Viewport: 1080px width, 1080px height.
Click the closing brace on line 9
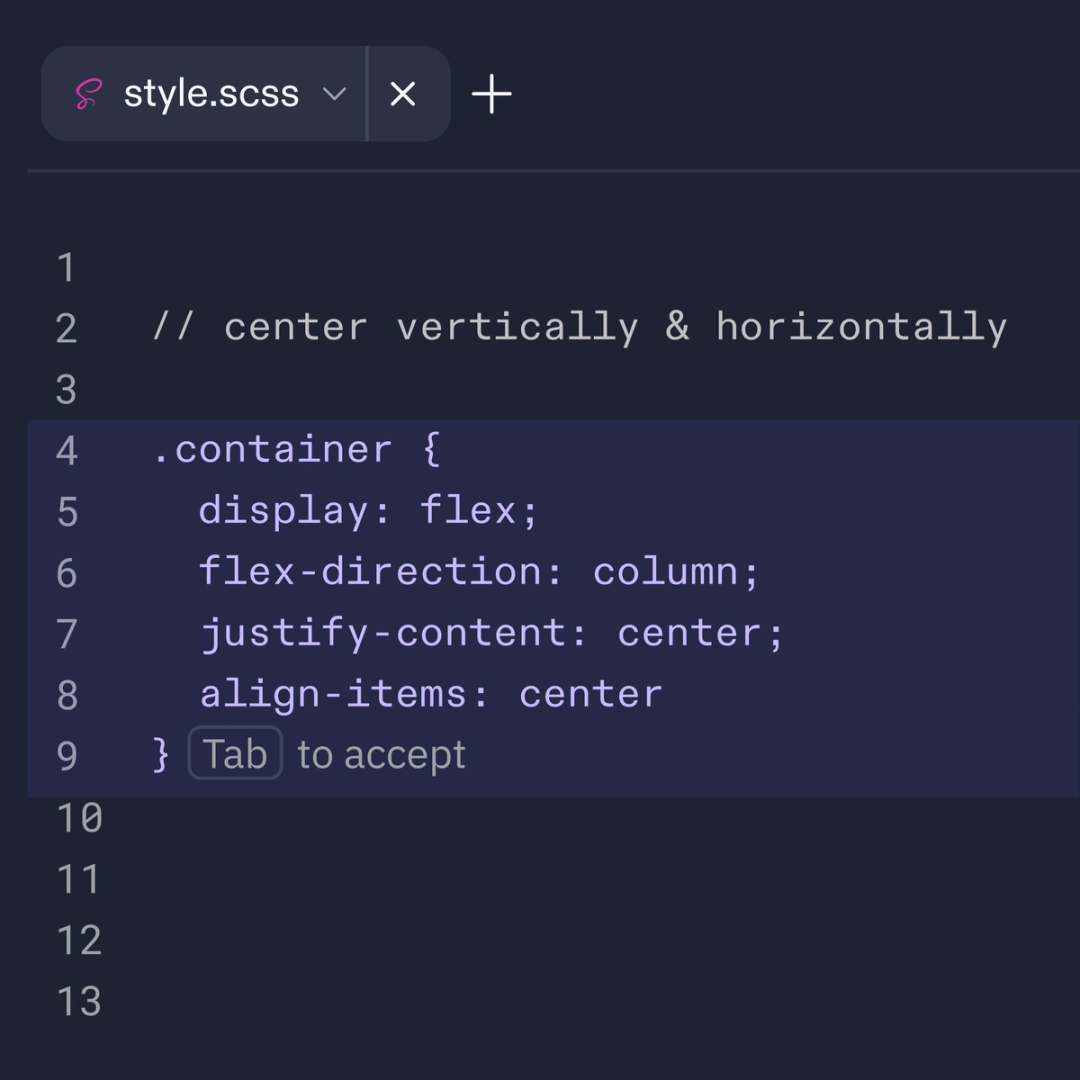[x=158, y=753]
